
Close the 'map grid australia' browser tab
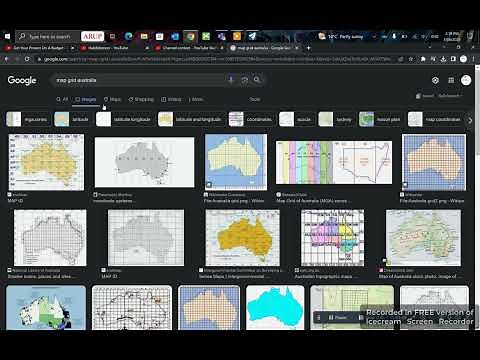297,48
